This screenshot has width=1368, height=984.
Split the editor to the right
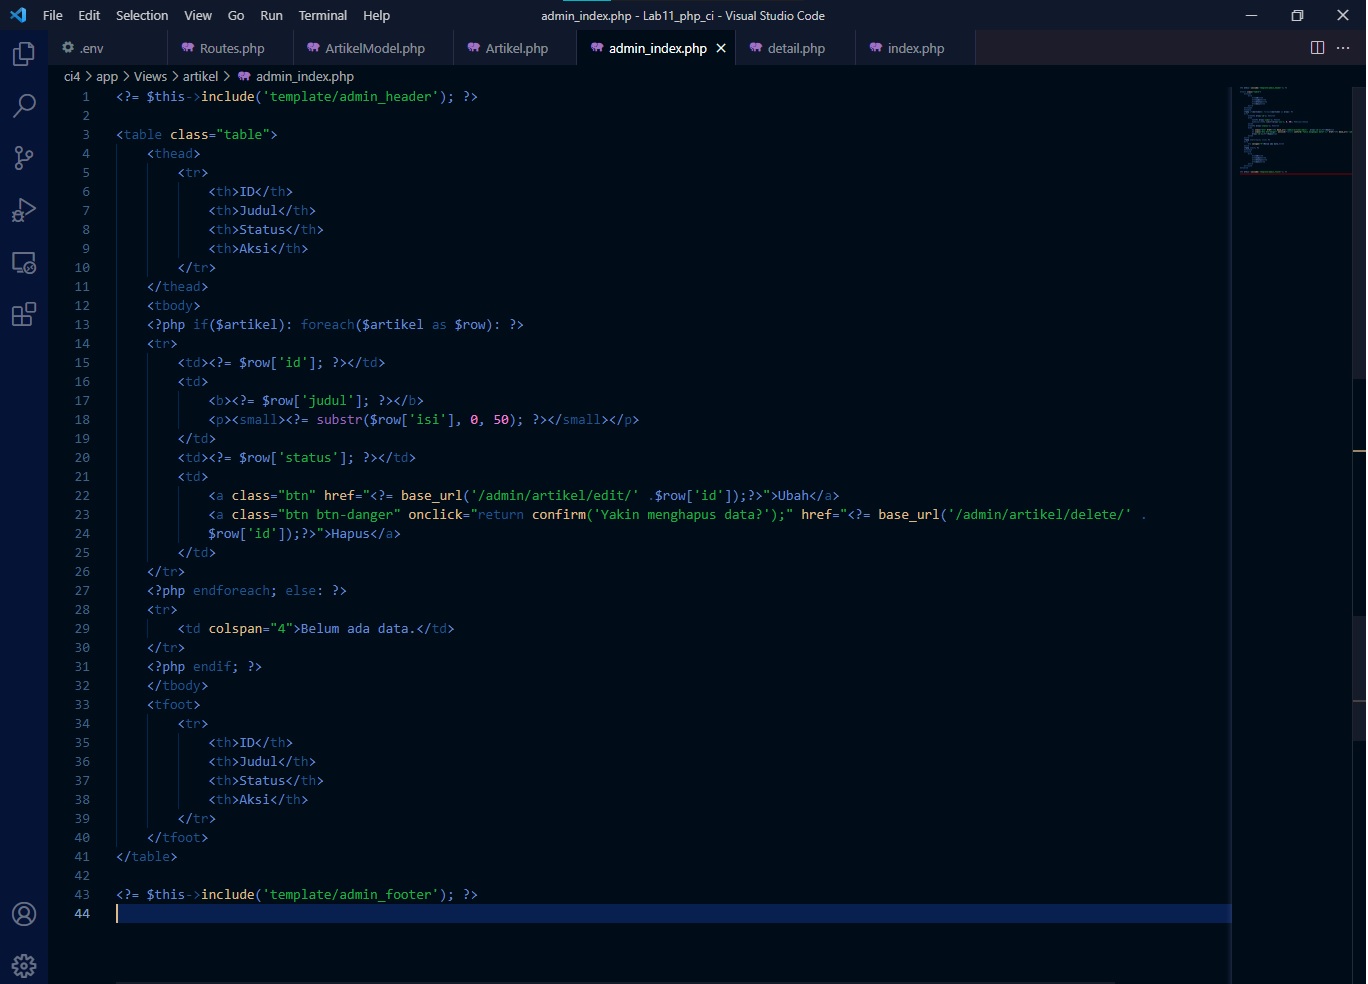click(1317, 47)
